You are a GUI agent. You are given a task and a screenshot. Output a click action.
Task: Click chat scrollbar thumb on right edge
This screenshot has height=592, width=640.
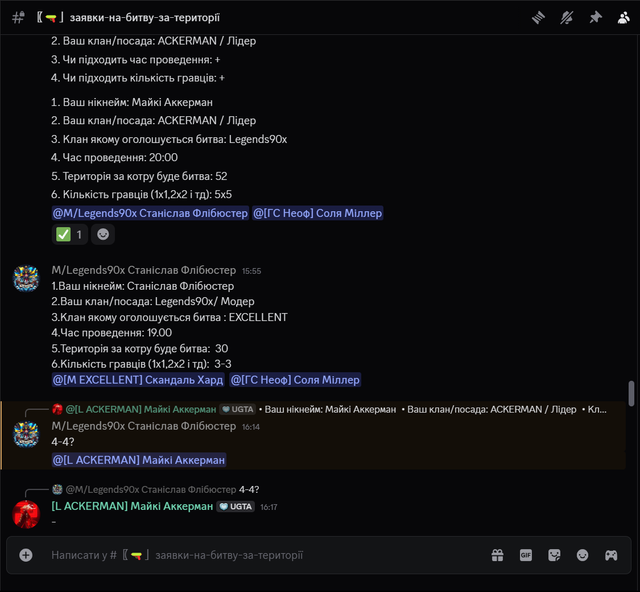coord(631,394)
